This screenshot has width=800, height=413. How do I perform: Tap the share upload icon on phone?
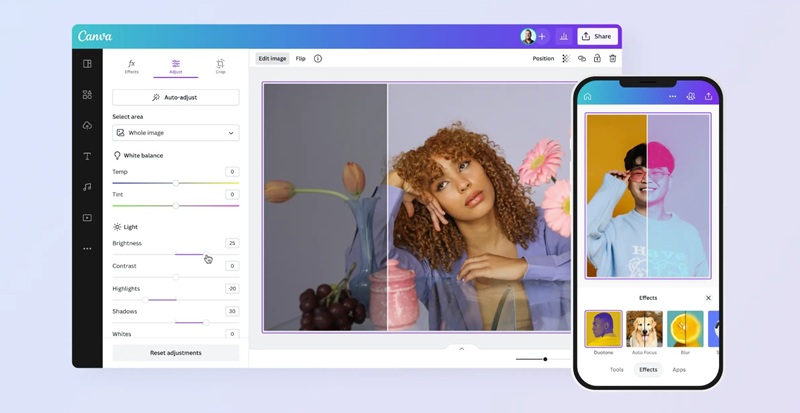coord(708,96)
